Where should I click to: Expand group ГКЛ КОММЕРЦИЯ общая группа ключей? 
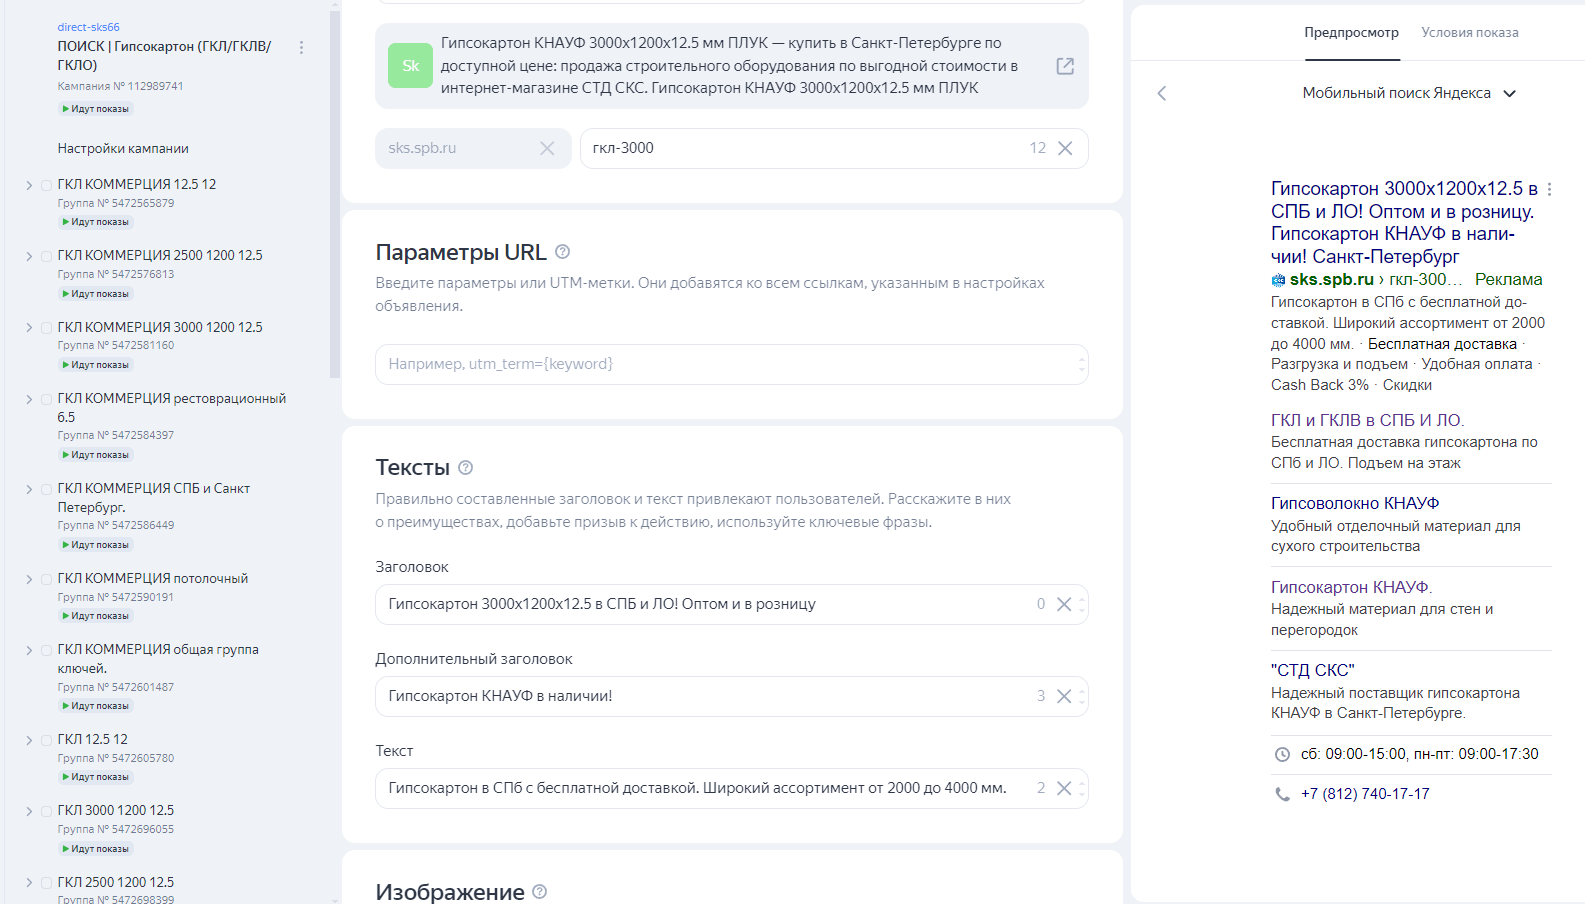[x=29, y=650]
